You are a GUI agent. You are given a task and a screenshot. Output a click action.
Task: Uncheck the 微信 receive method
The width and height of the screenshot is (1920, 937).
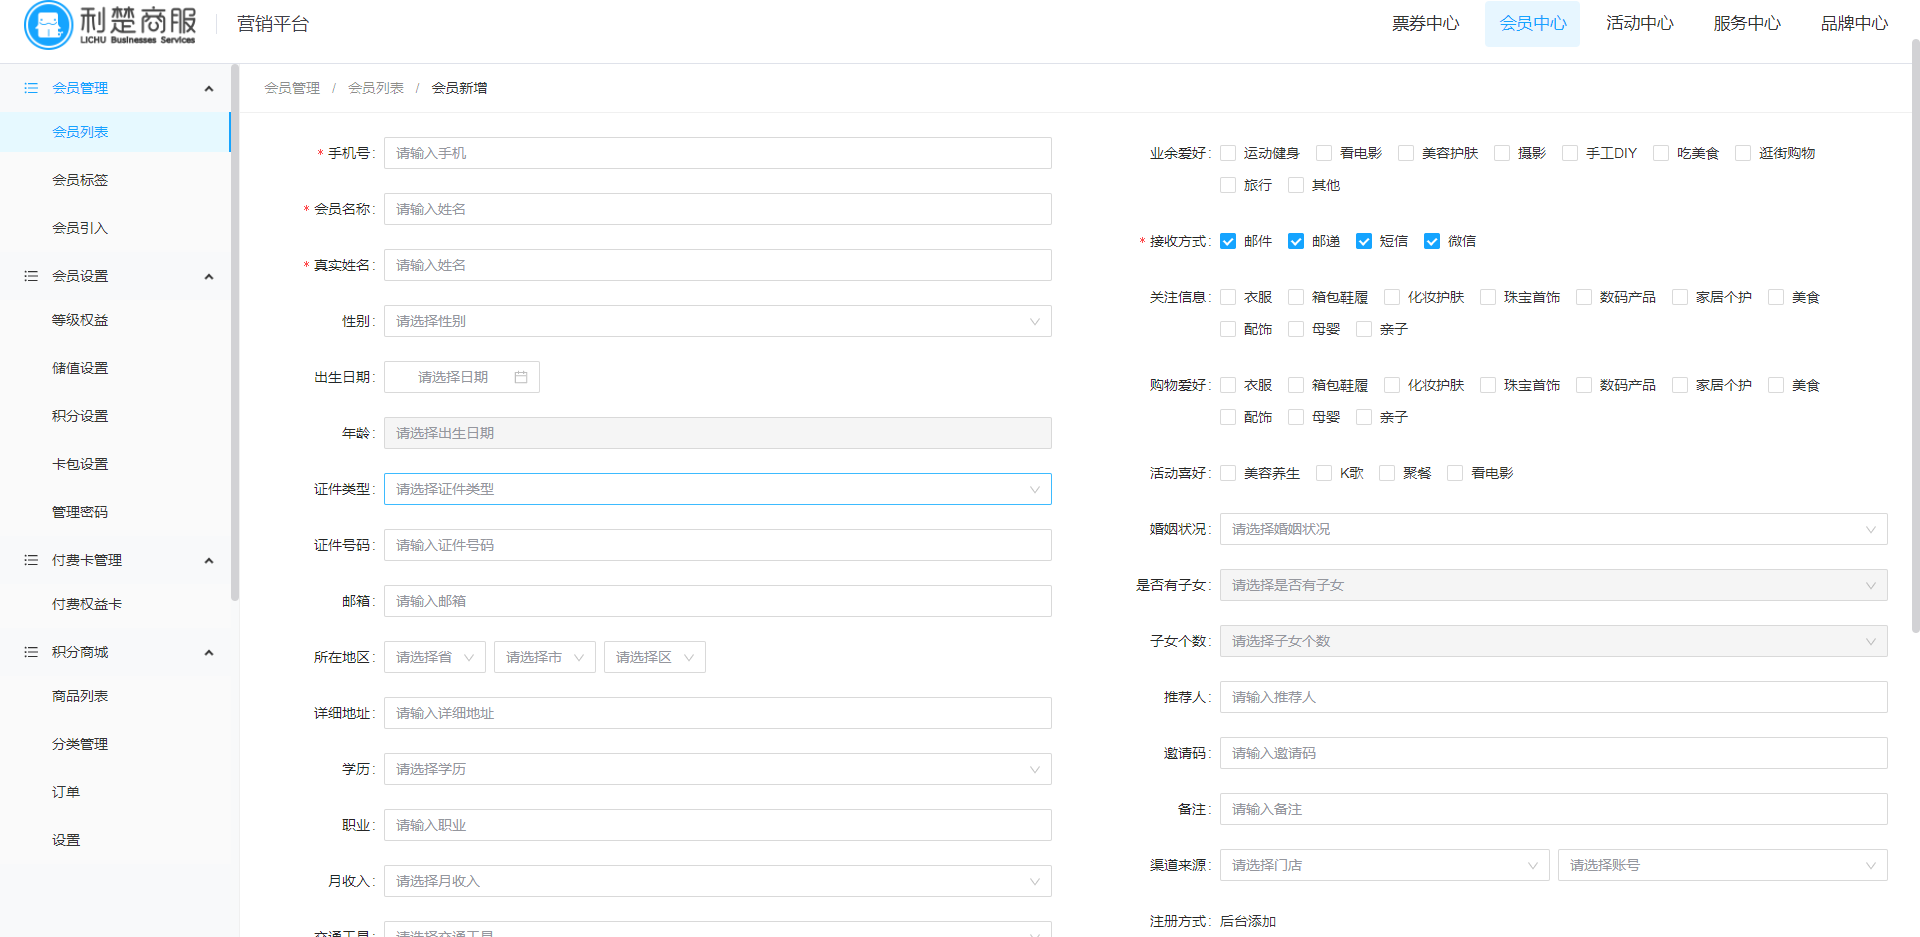(1432, 241)
